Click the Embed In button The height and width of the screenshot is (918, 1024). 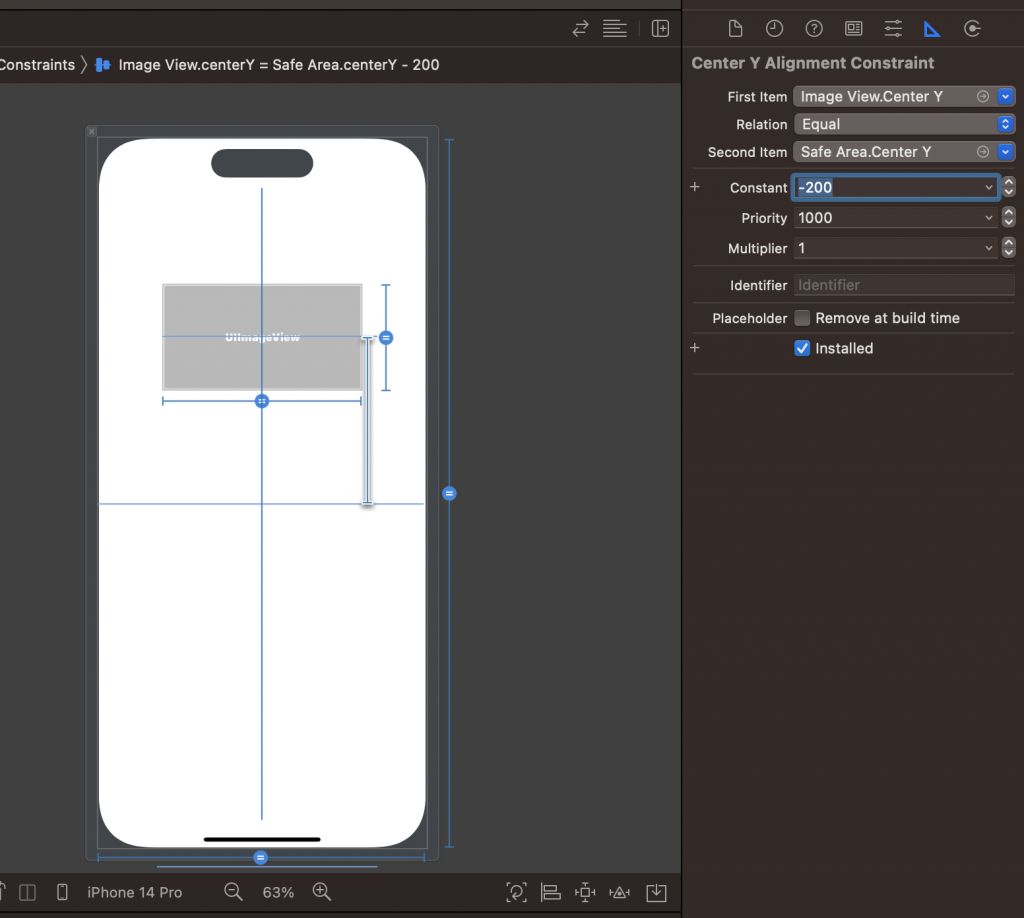click(656, 892)
